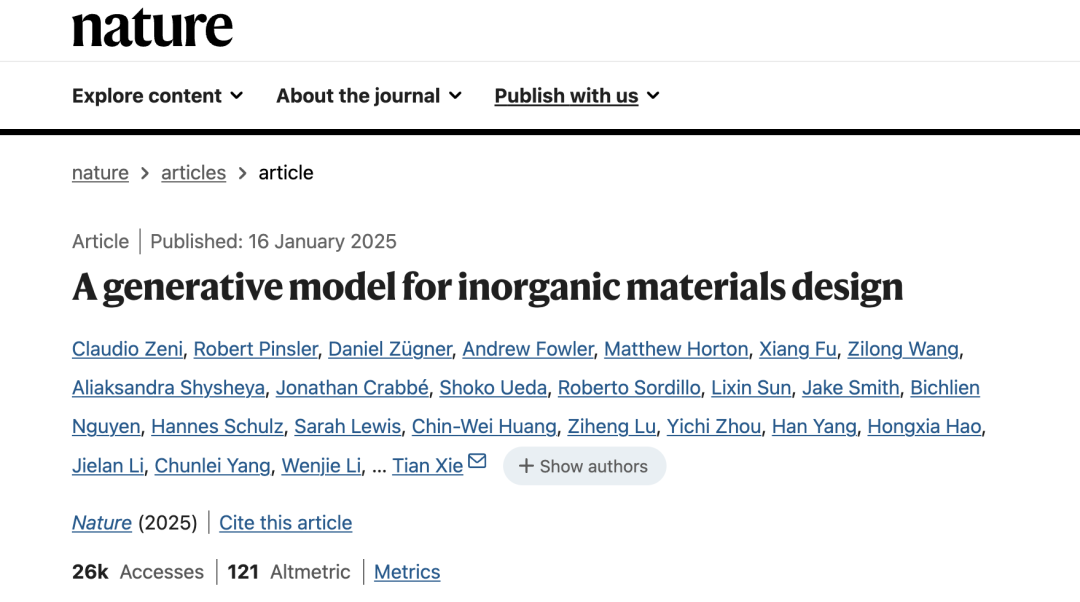Expand the Explore content menu
The image size is (1080, 602).
click(157, 96)
